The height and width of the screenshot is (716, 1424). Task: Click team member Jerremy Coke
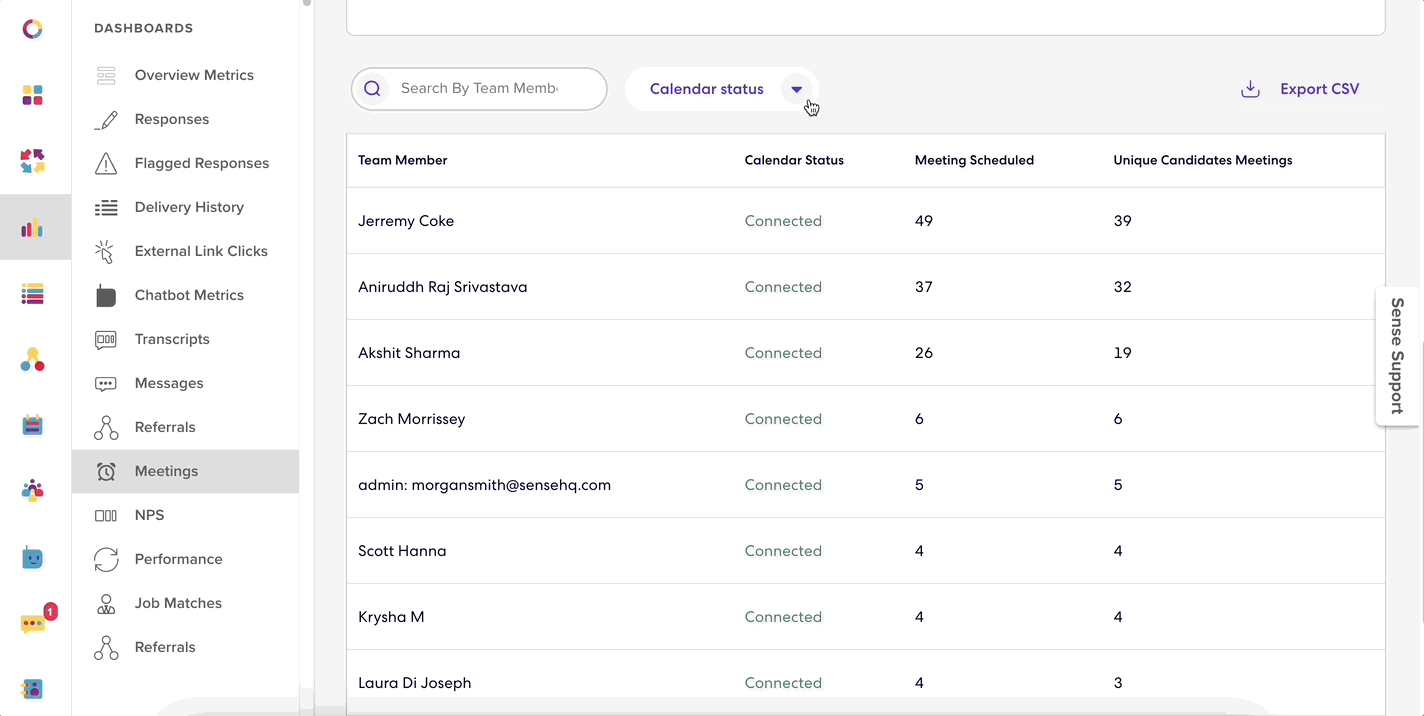pyautogui.click(x=406, y=221)
